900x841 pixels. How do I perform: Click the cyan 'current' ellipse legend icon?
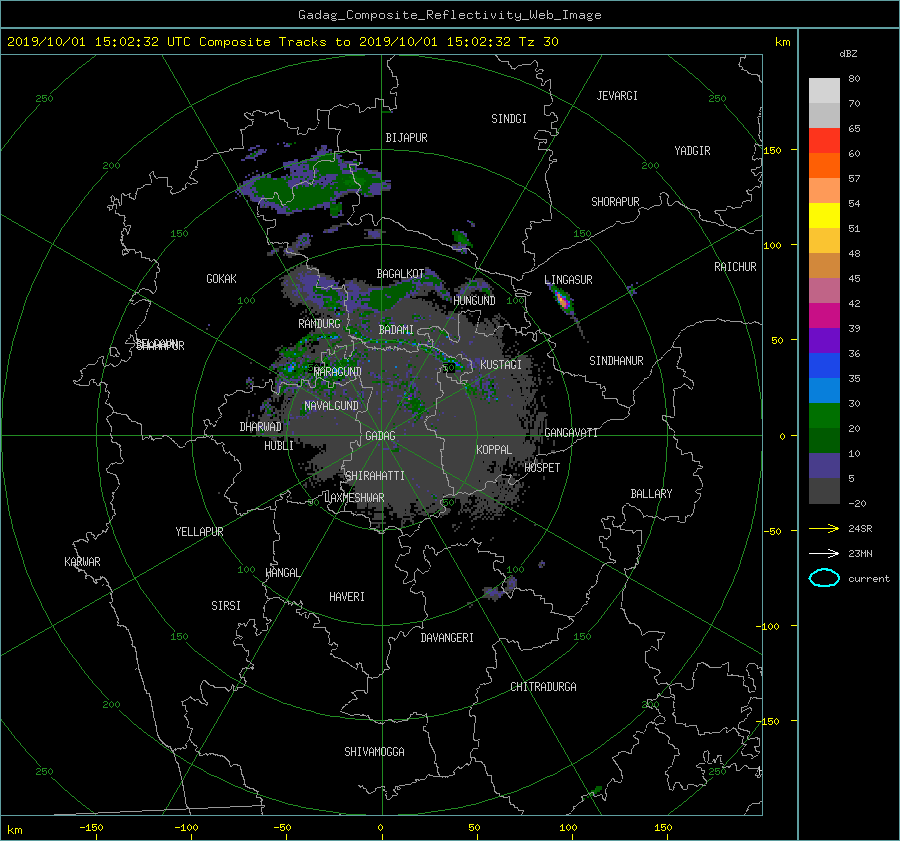[824, 578]
